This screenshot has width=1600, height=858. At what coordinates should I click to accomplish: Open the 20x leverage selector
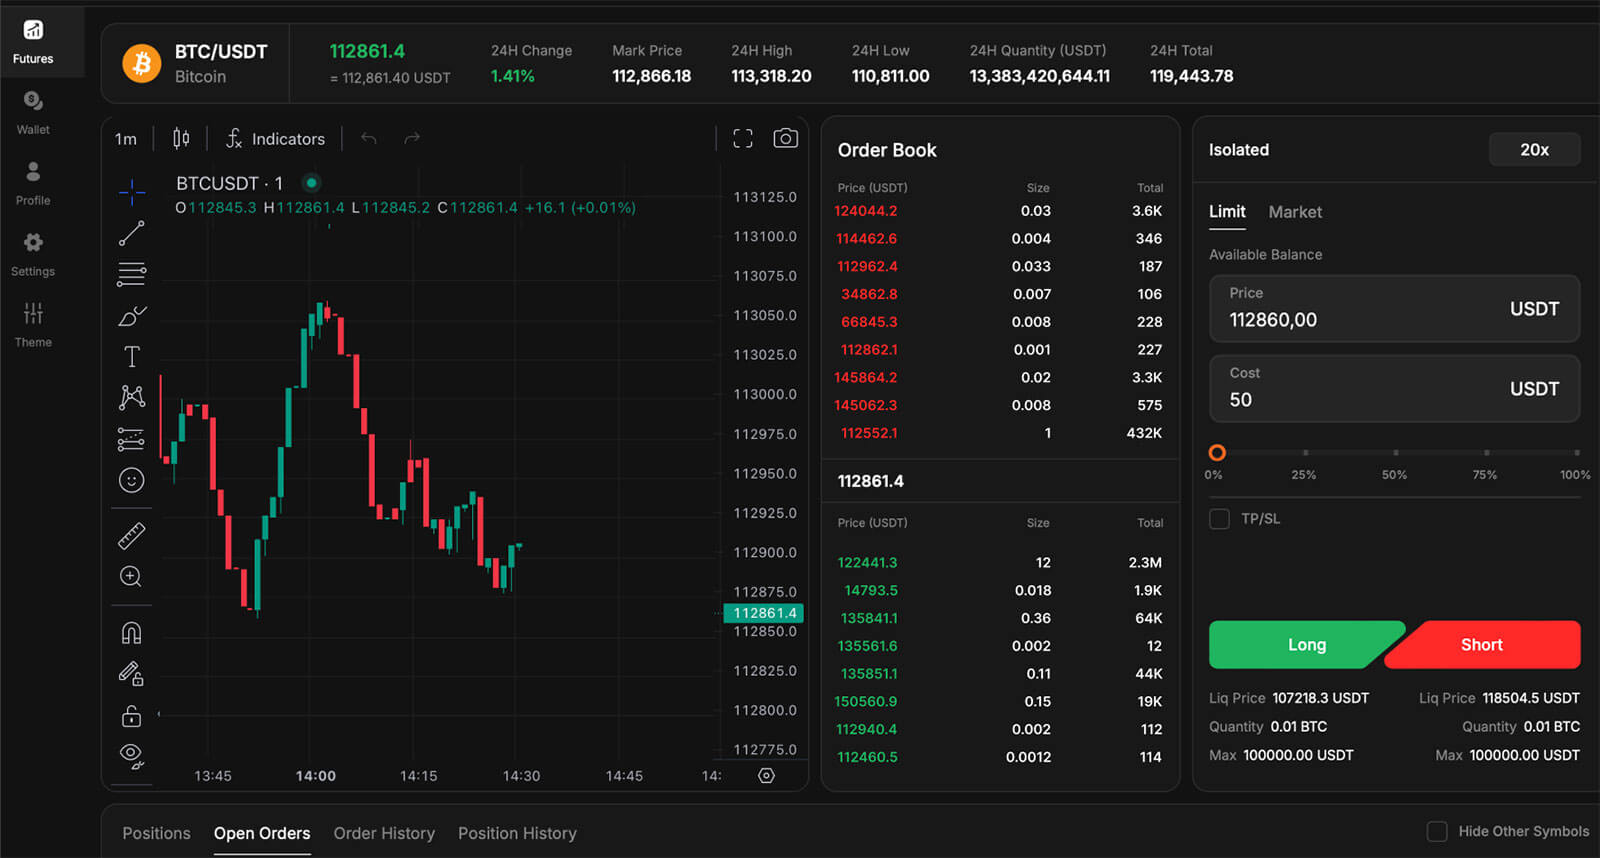tap(1534, 150)
